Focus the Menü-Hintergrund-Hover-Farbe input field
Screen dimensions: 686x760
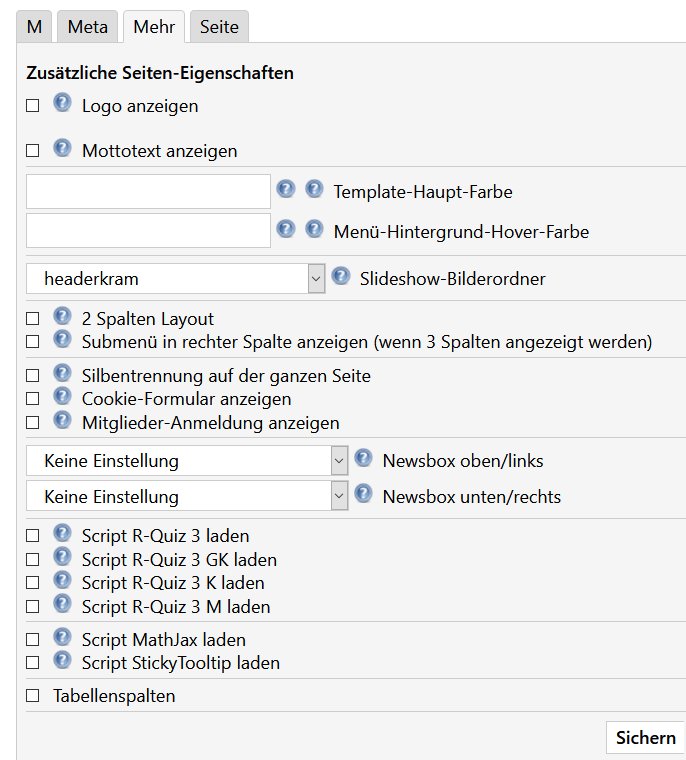[x=148, y=231]
